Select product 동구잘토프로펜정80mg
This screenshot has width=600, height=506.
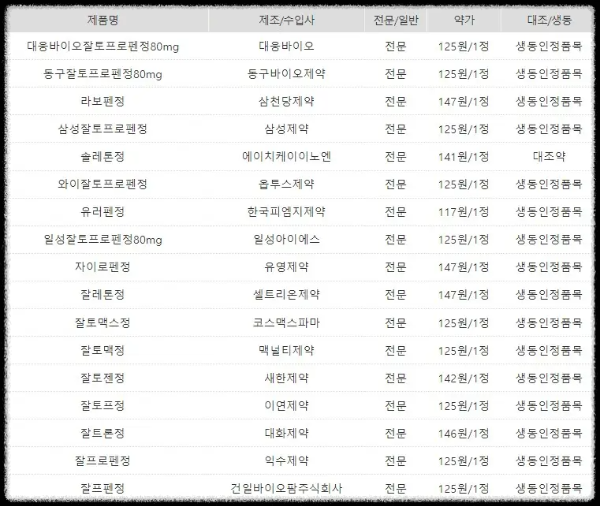tap(103, 74)
